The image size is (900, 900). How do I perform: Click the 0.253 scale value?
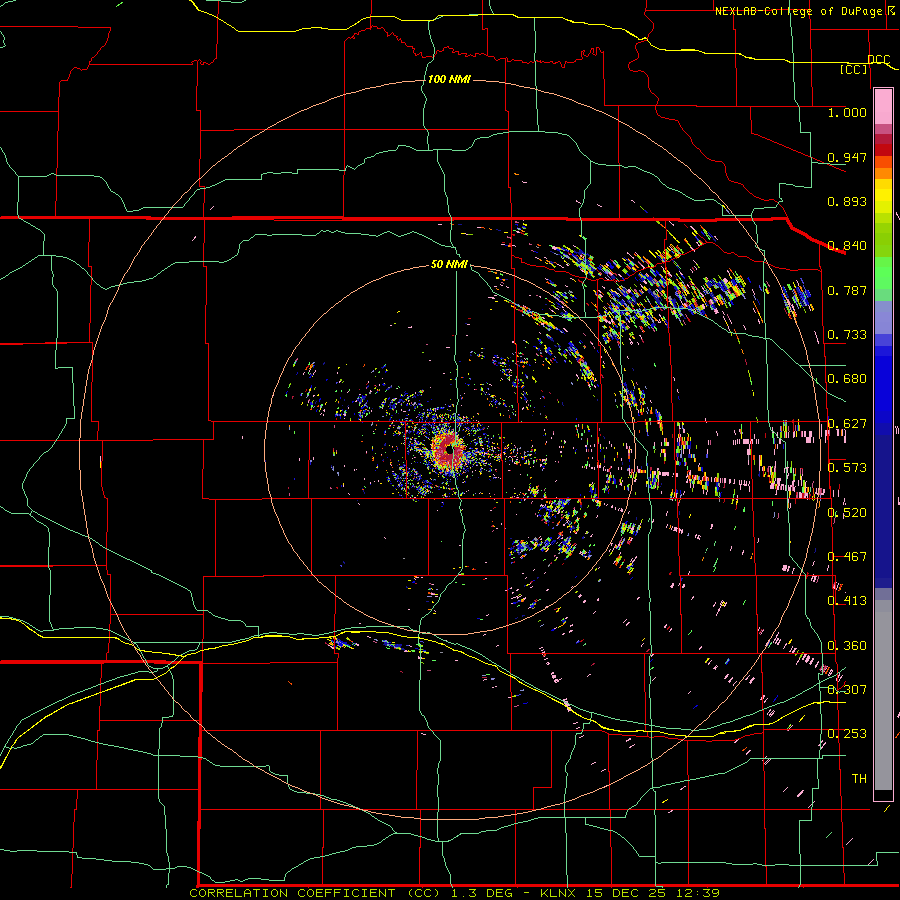pos(847,734)
